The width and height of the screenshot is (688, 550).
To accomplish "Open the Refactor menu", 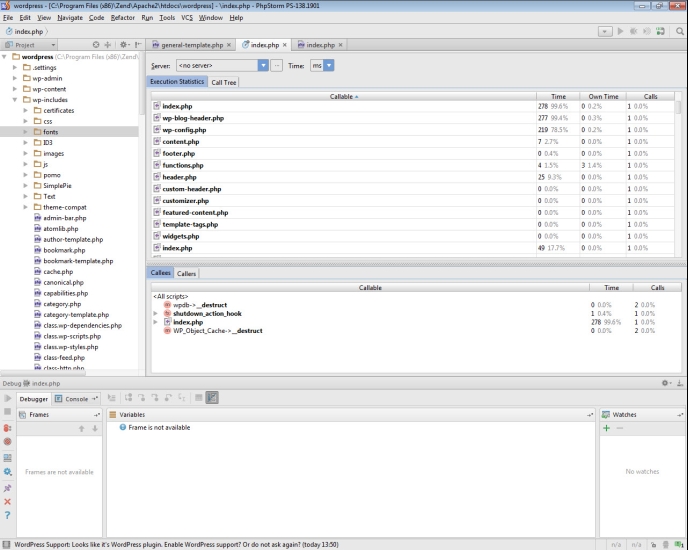I will pos(122,17).
